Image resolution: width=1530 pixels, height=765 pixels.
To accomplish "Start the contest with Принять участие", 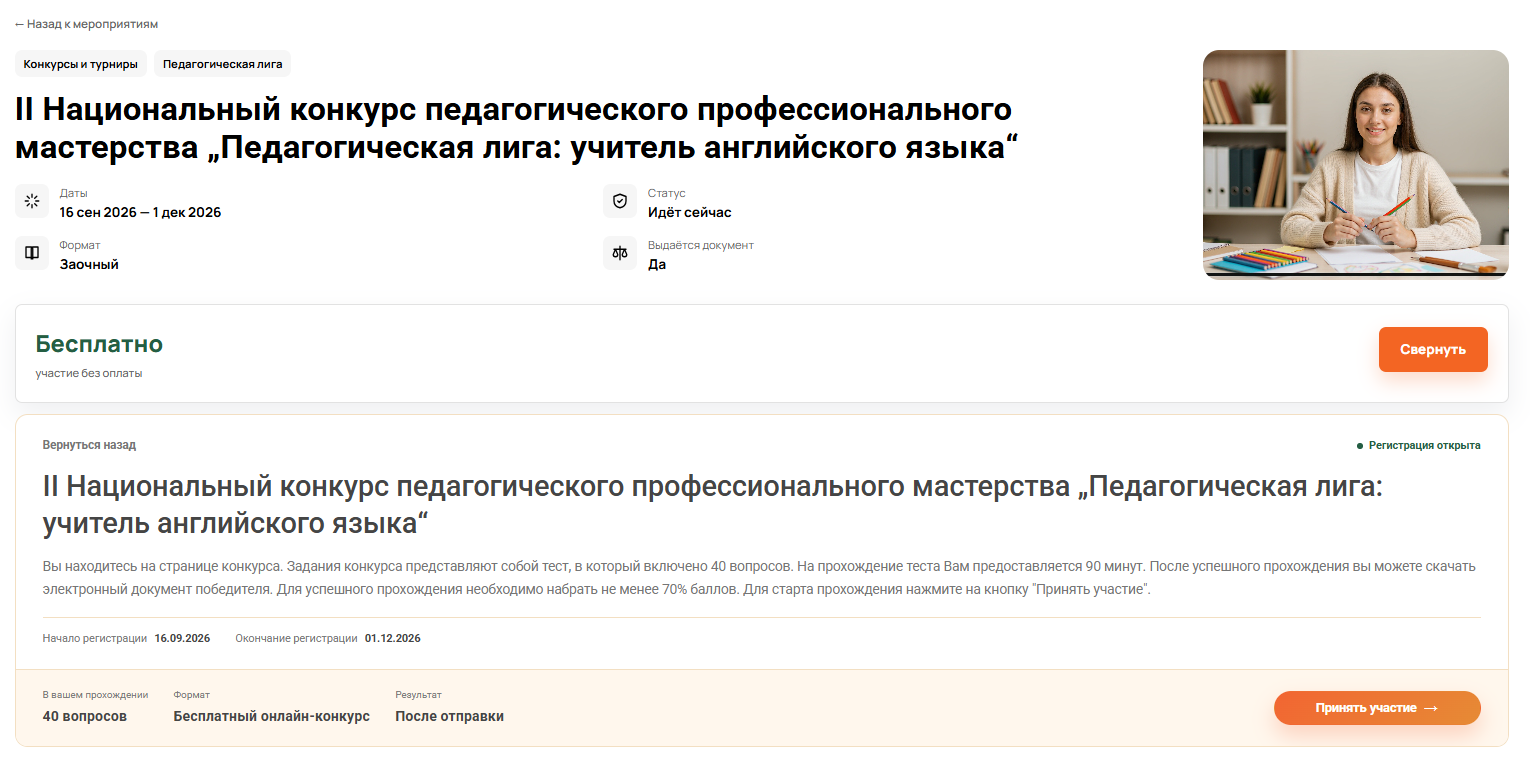I will 1377,708.
